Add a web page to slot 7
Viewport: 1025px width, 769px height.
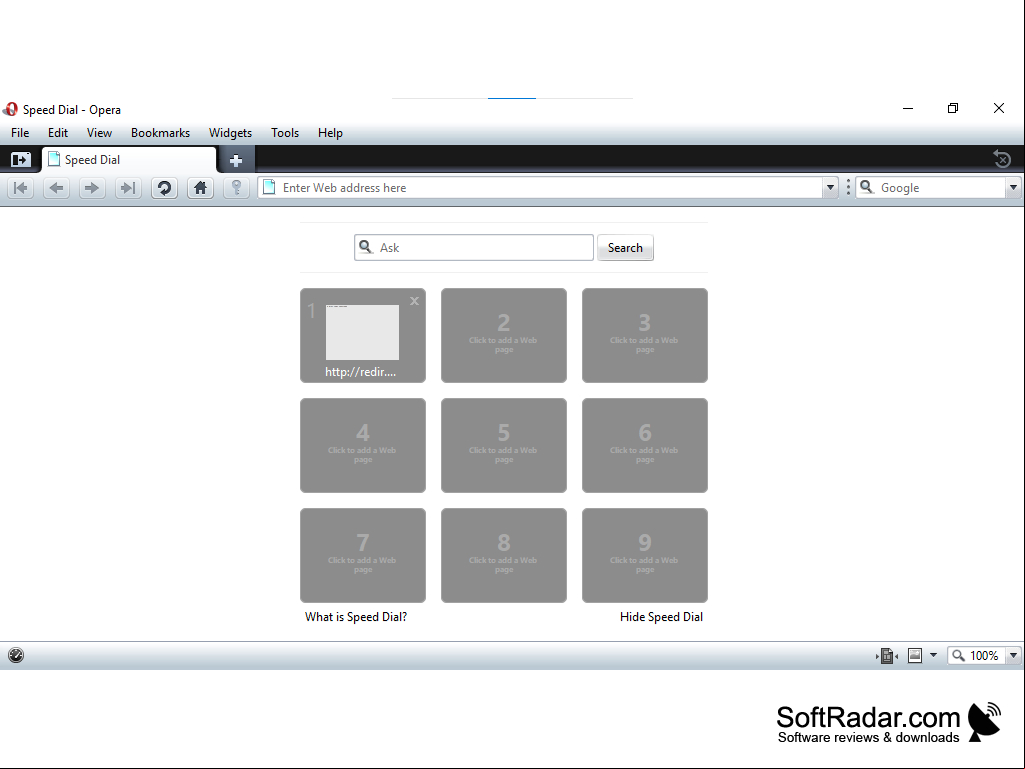point(363,555)
